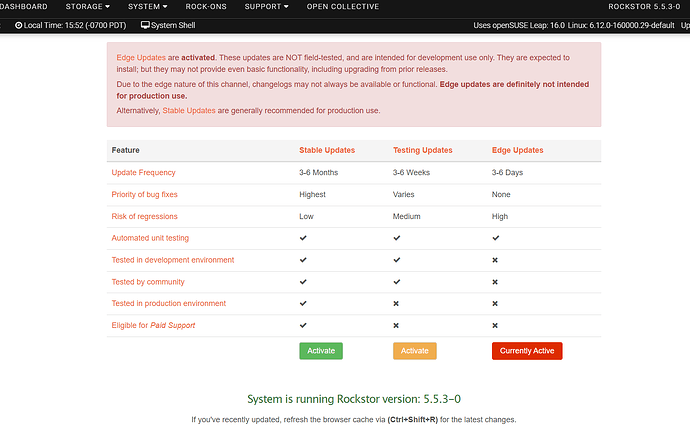Click the 'Varies' priority cell
Viewport: 690px width, 433px height.
pos(404,194)
